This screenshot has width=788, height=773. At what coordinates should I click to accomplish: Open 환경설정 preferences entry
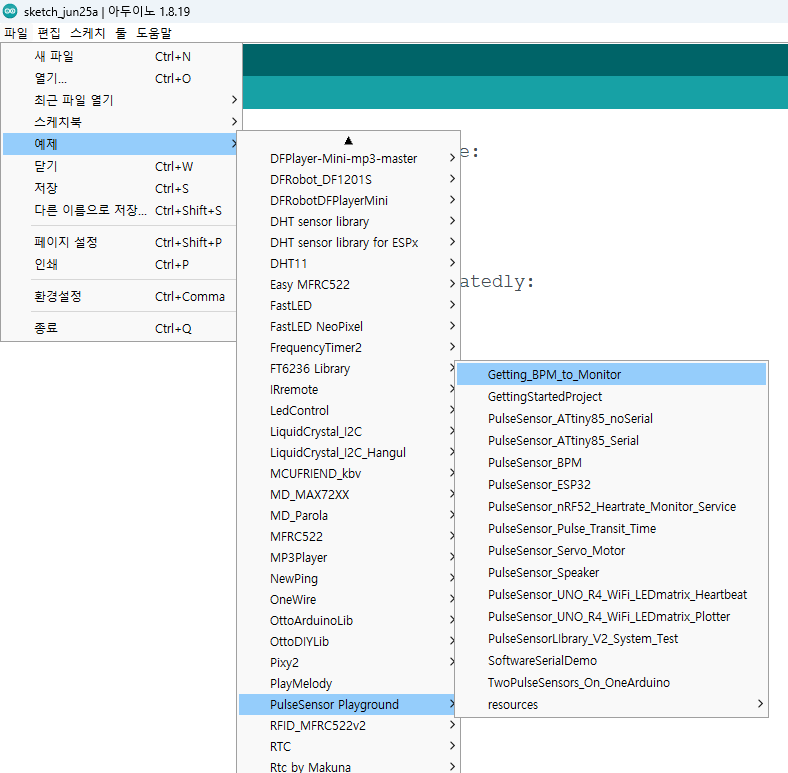pyautogui.click(x=120, y=296)
